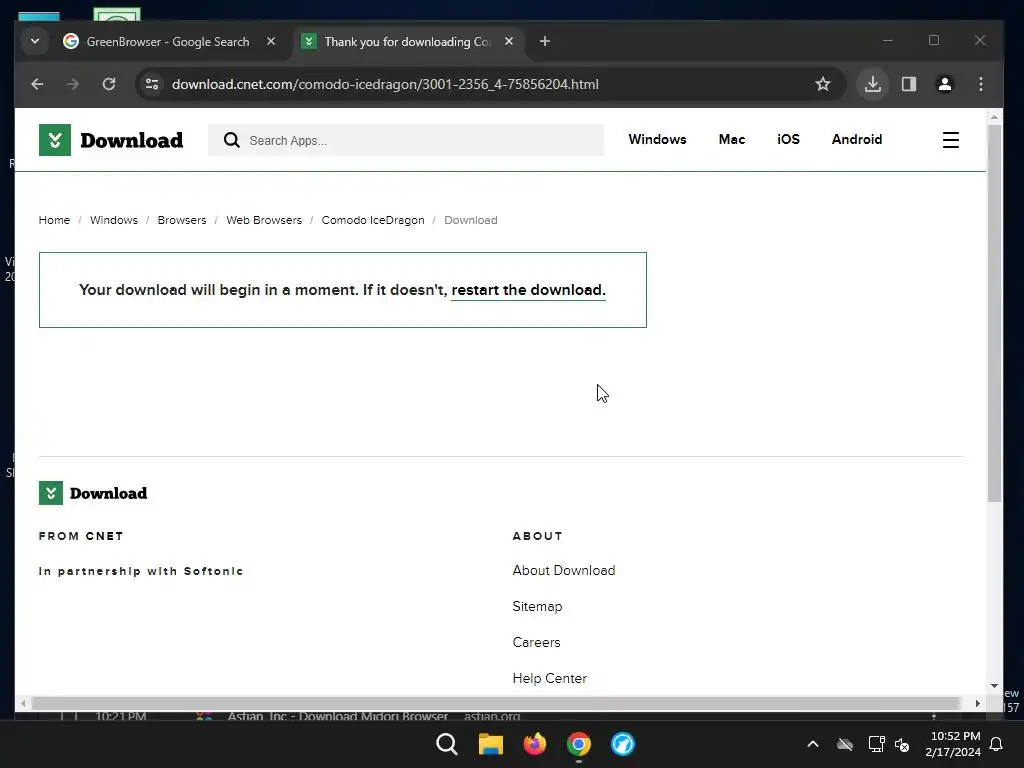Close the GreenBrowser Google Search tab

[271, 41]
